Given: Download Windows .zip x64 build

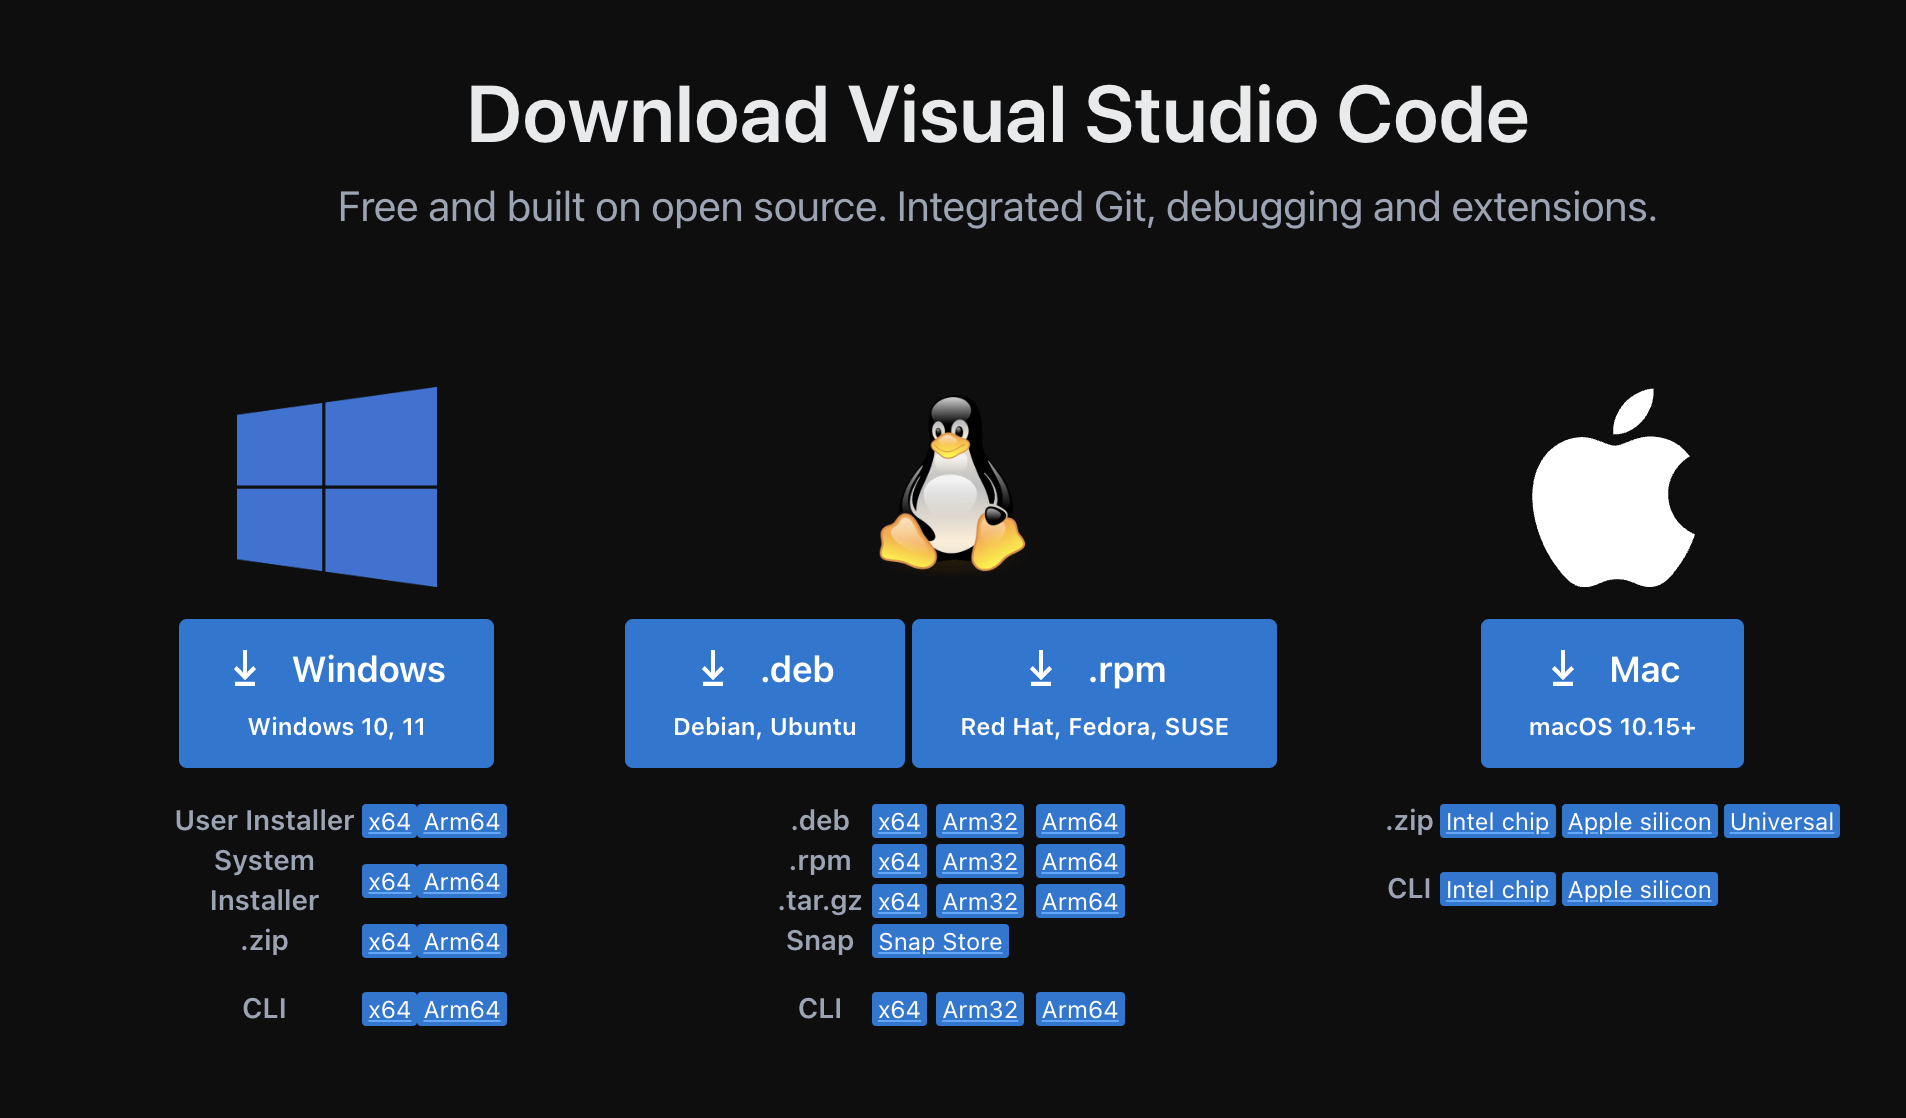Looking at the screenshot, I should (389, 942).
